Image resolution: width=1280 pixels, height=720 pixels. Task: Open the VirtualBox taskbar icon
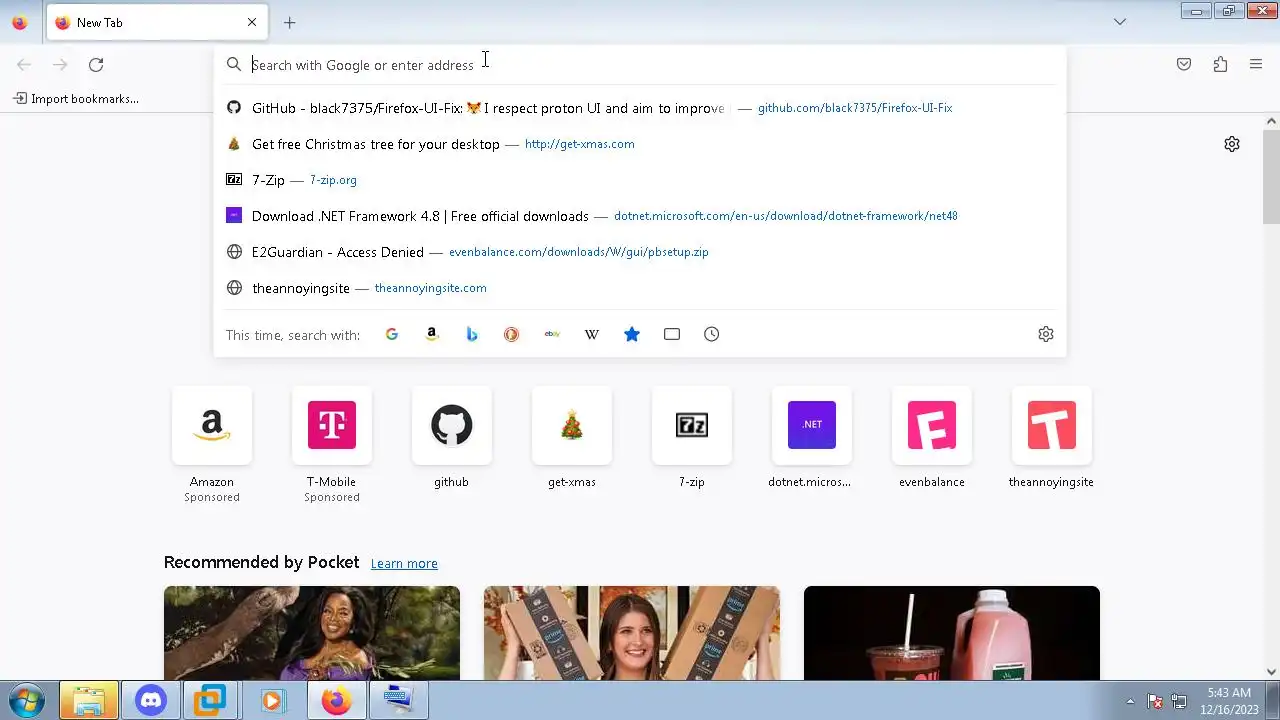(x=210, y=701)
